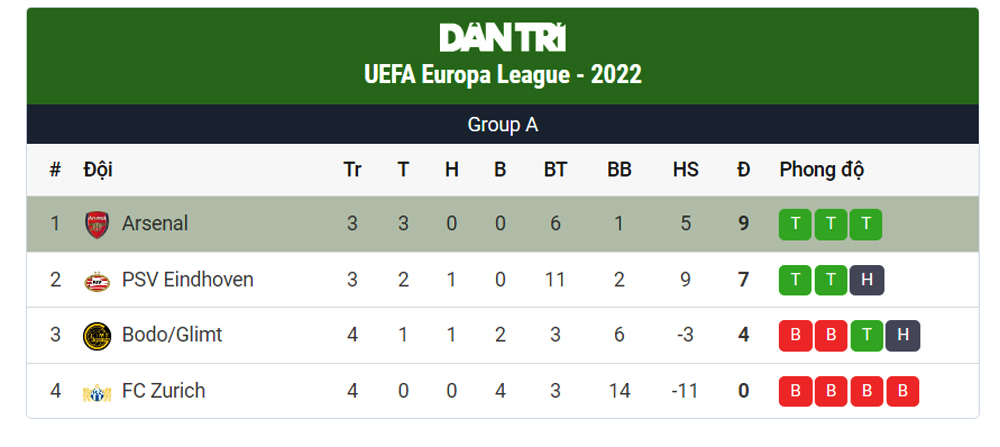Viewport: 1000px width, 447px height.
Task: Click the HS column header
Action: (x=685, y=170)
